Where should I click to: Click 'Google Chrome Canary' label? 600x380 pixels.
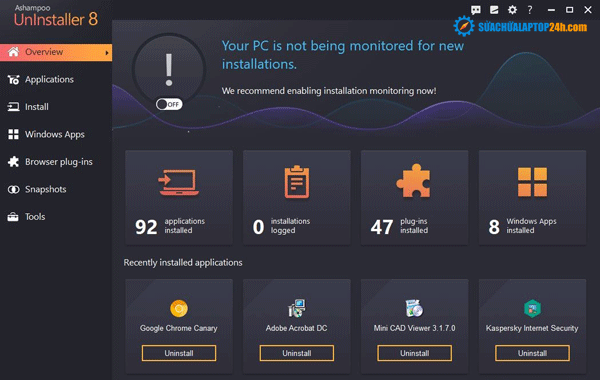coord(179,328)
